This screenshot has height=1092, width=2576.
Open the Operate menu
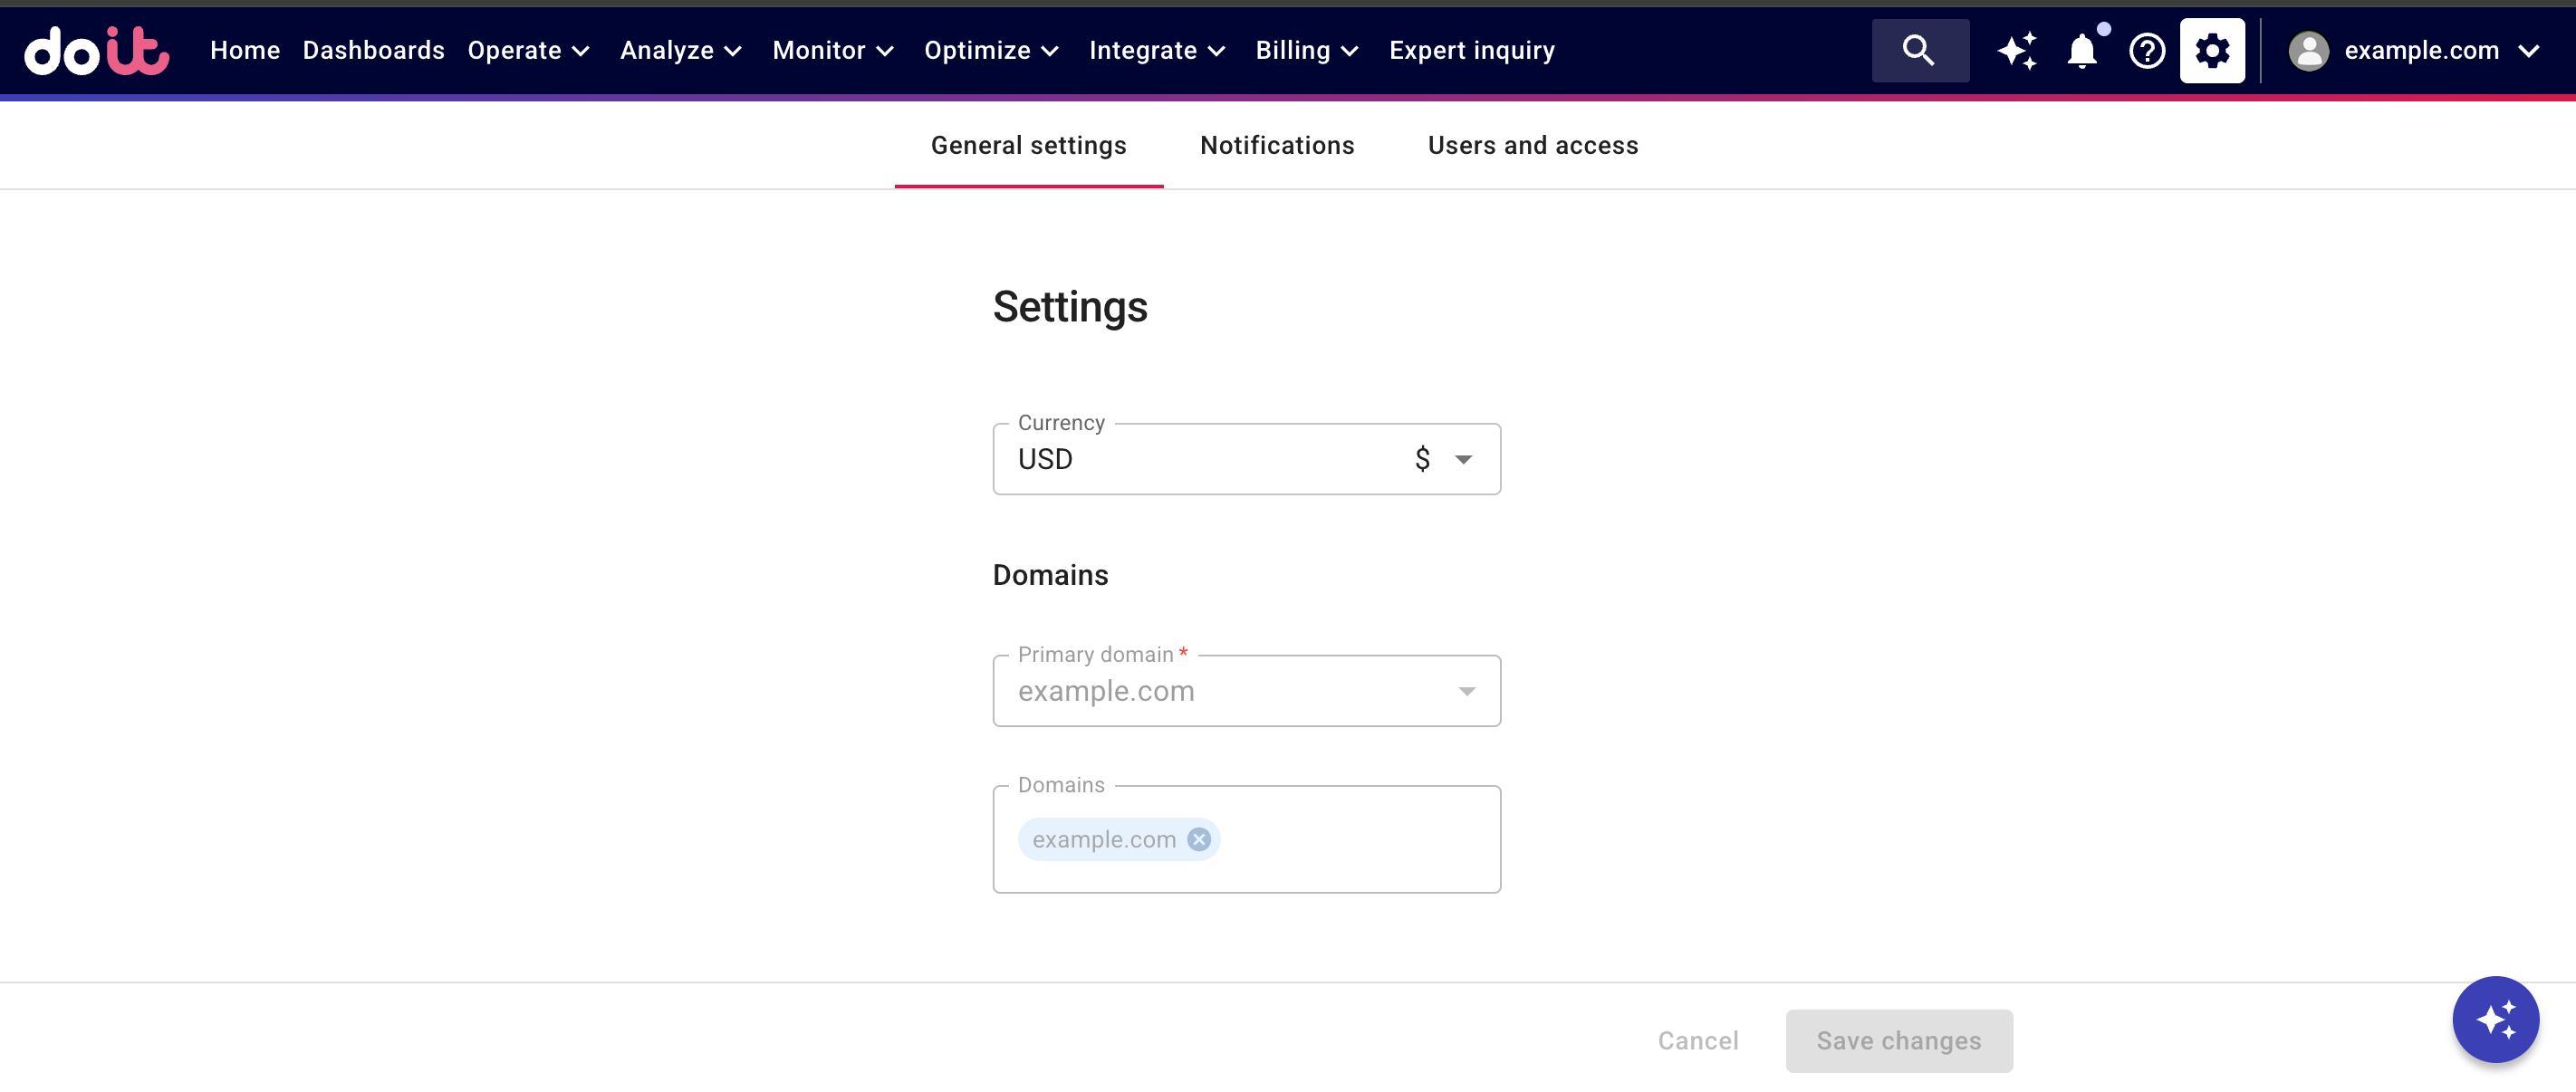[528, 50]
